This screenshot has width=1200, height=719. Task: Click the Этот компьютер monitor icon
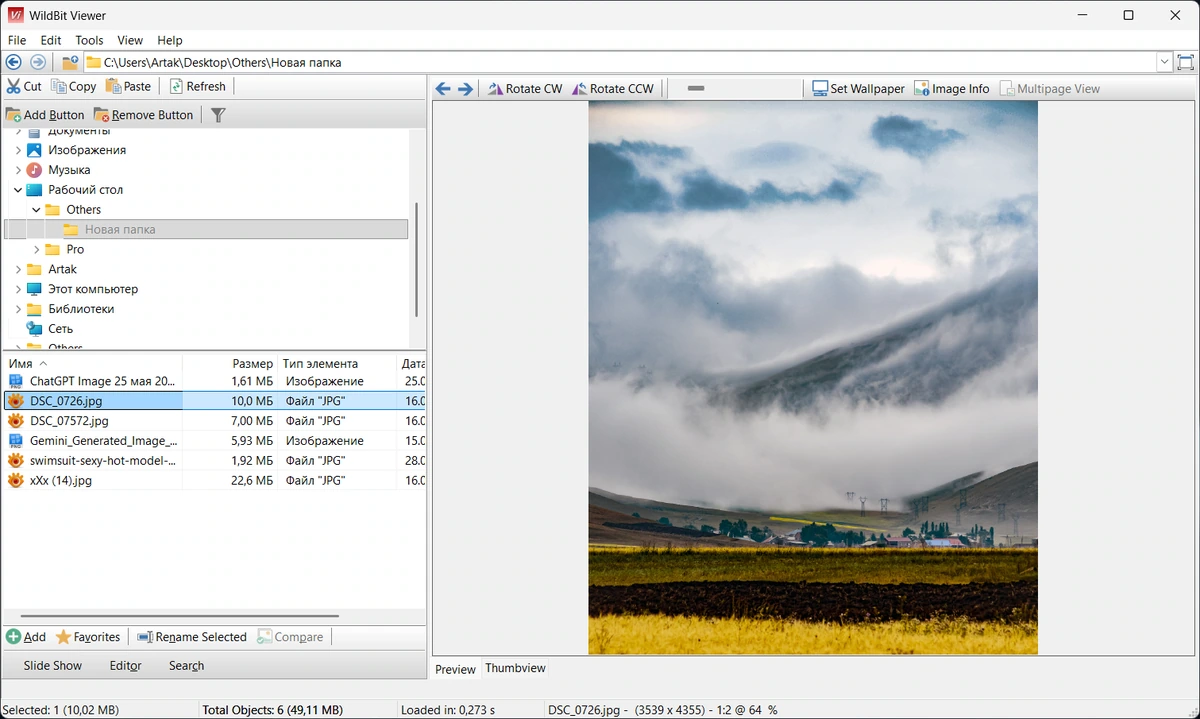point(35,289)
